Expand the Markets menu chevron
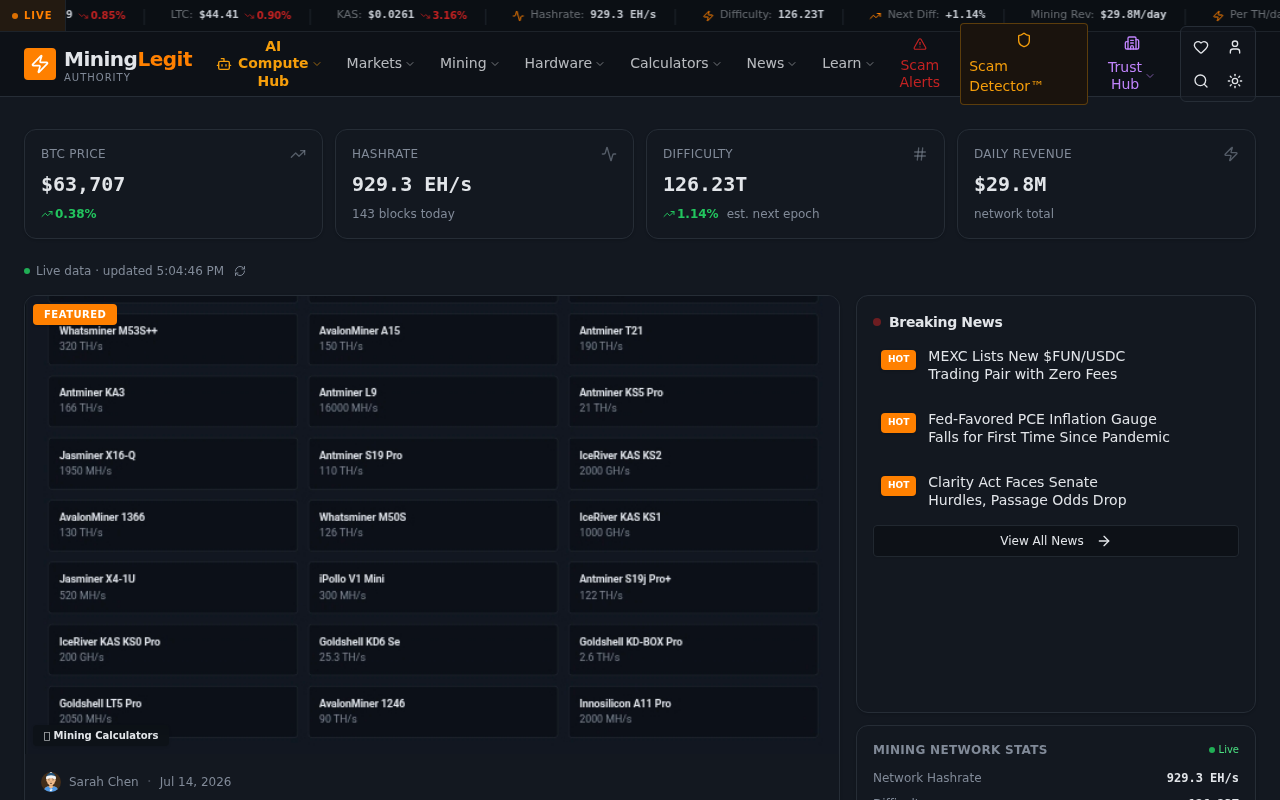Screen dimensions: 1280x800 (x=410, y=64)
